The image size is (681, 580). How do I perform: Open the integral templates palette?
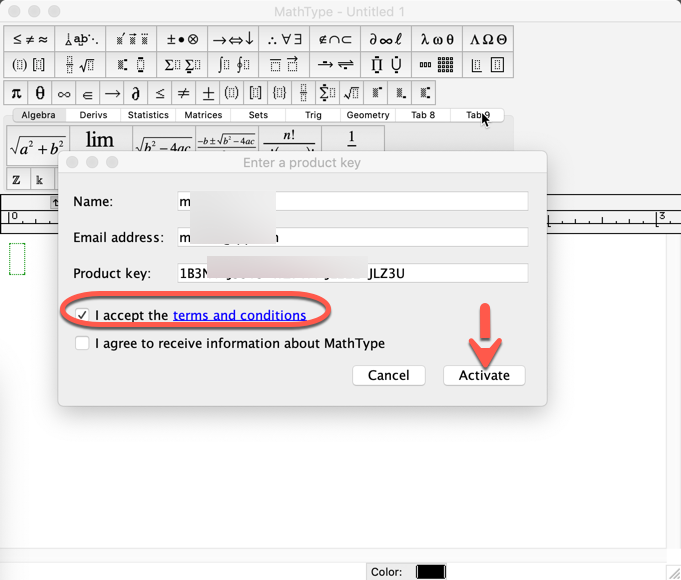233,65
